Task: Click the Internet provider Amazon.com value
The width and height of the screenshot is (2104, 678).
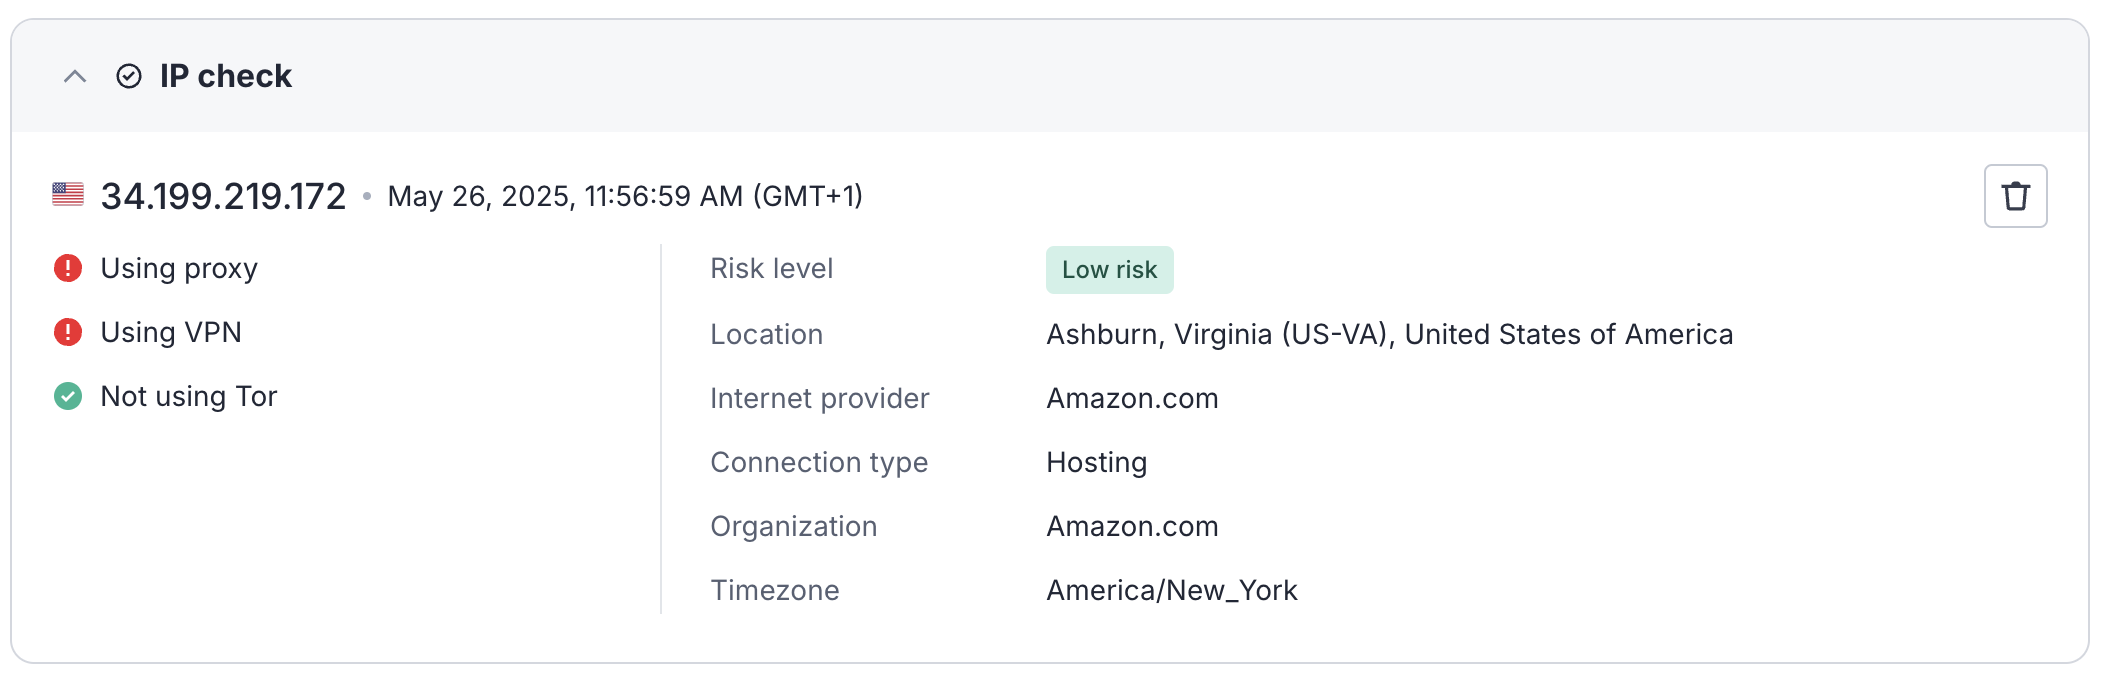Action: coord(1132,398)
